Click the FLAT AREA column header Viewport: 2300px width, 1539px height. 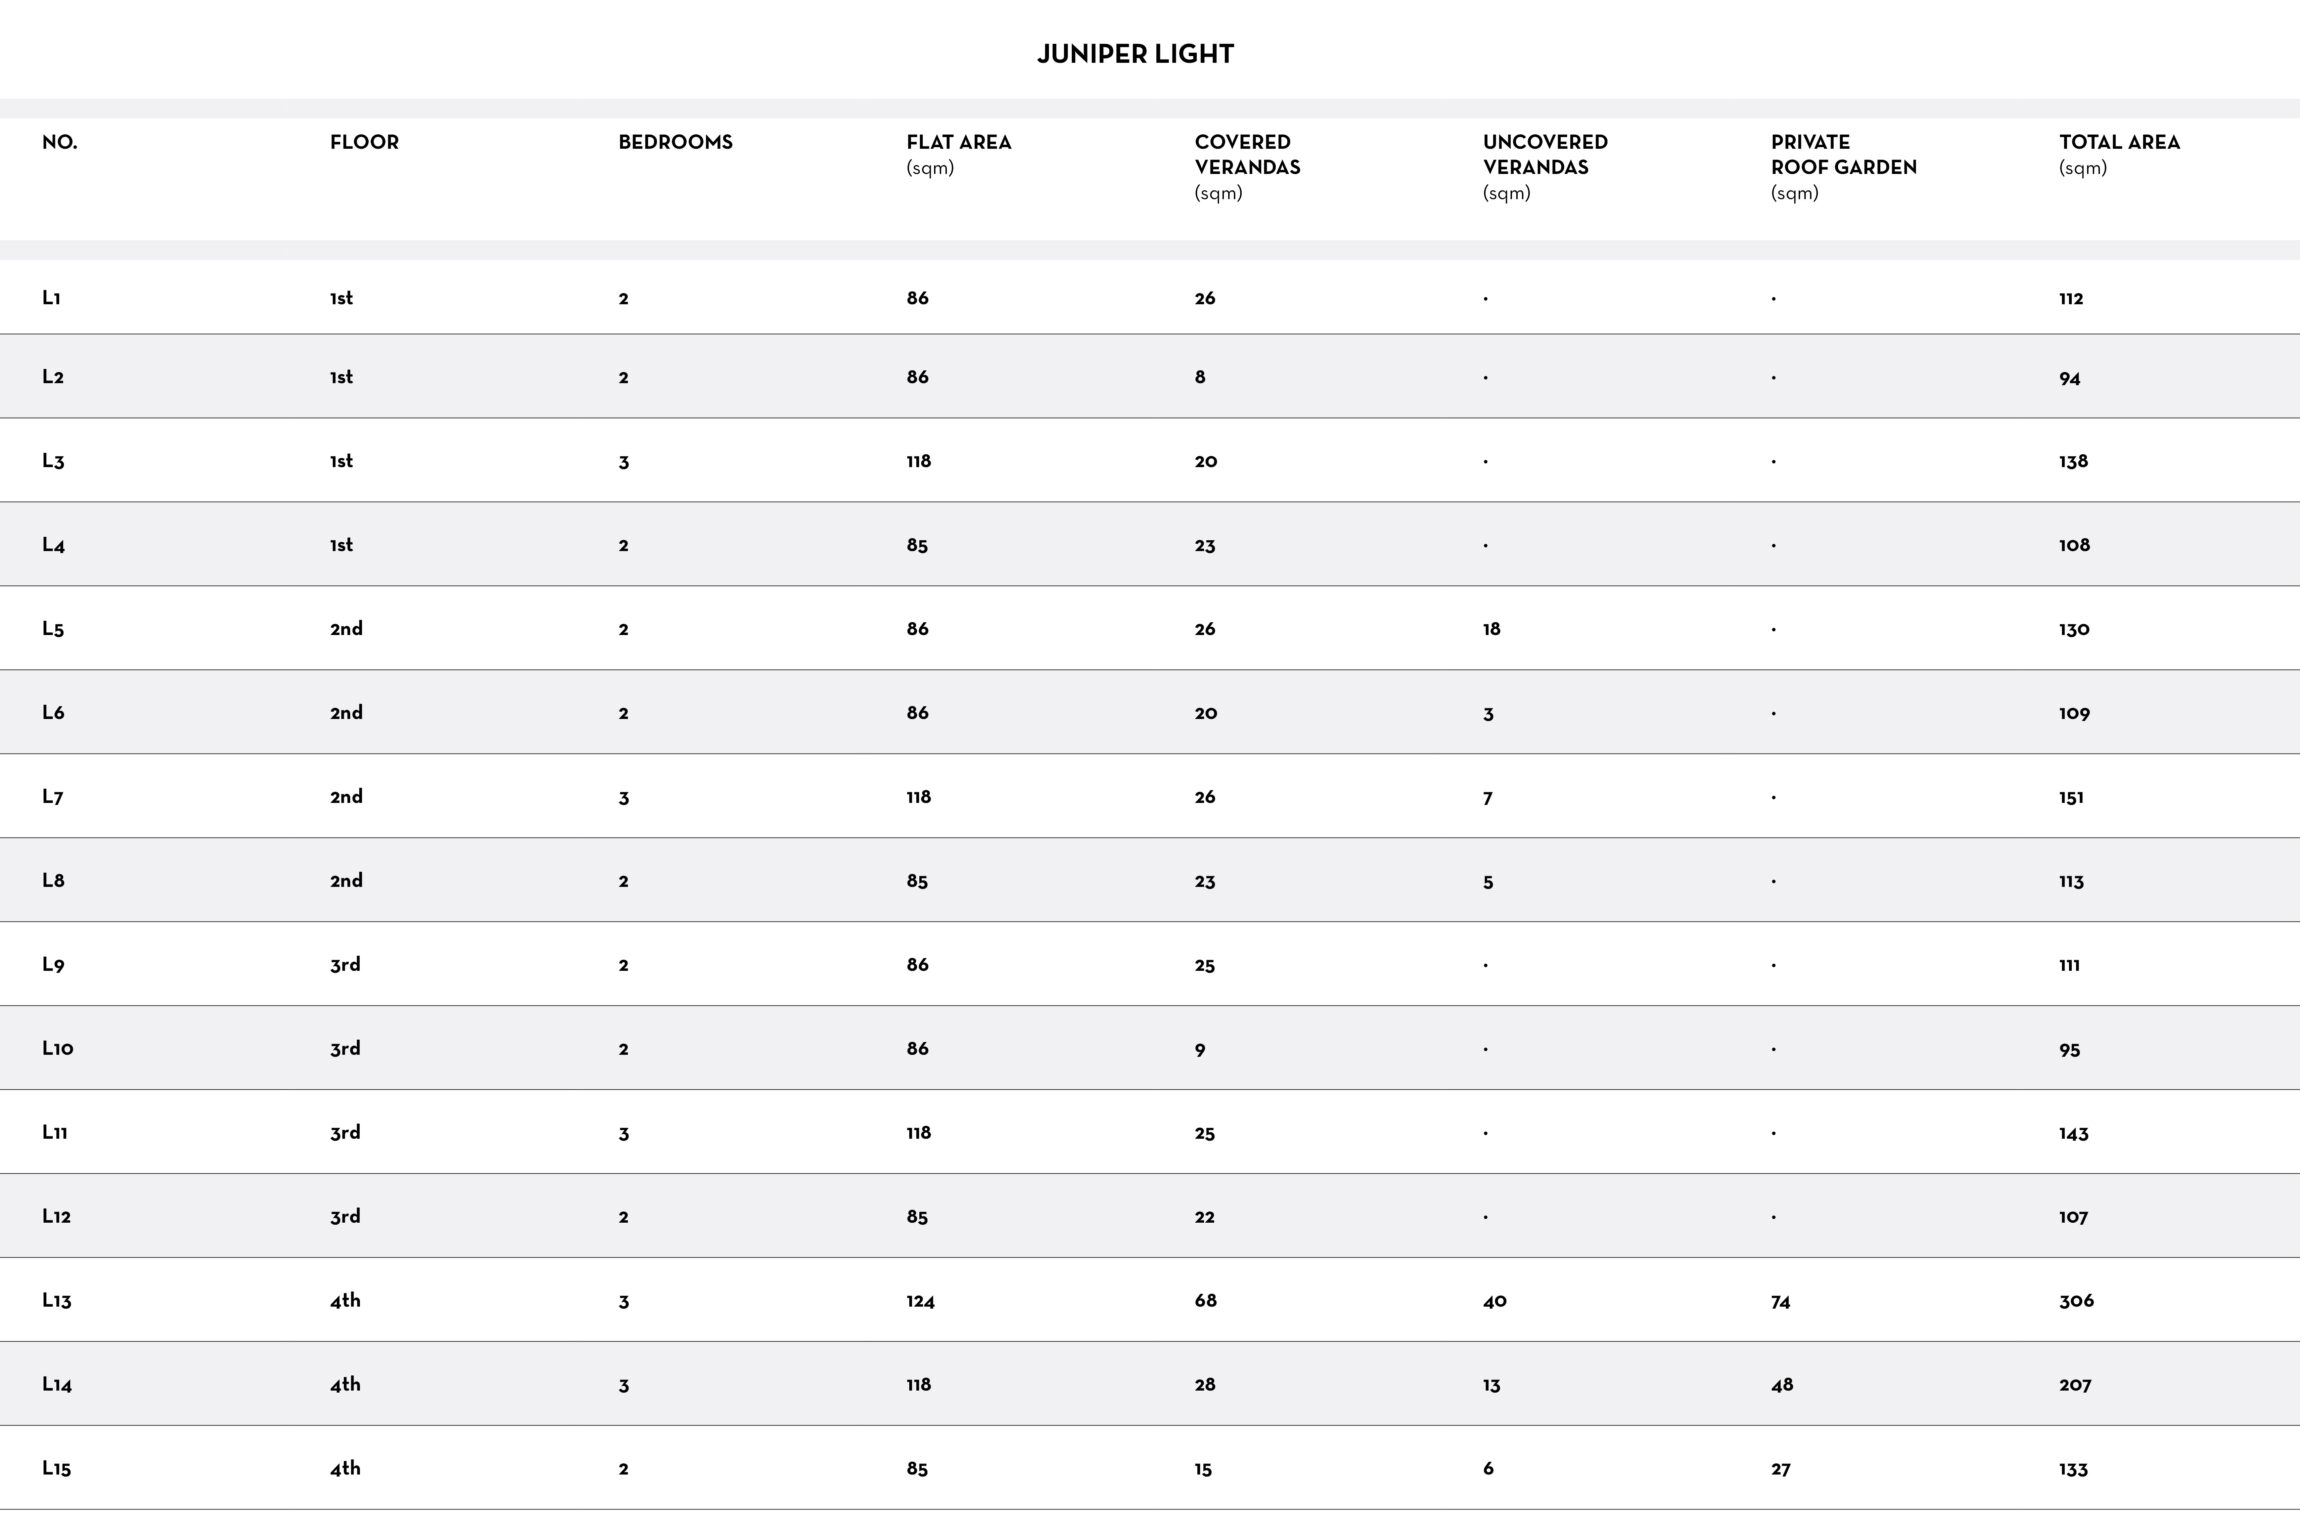[958, 142]
